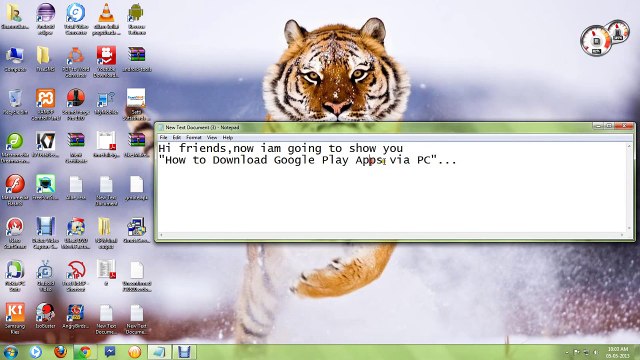The width and height of the screenshot is (640, 360).
Task: Launch Windows Media Player from taskbar
Action: [36, 352]
